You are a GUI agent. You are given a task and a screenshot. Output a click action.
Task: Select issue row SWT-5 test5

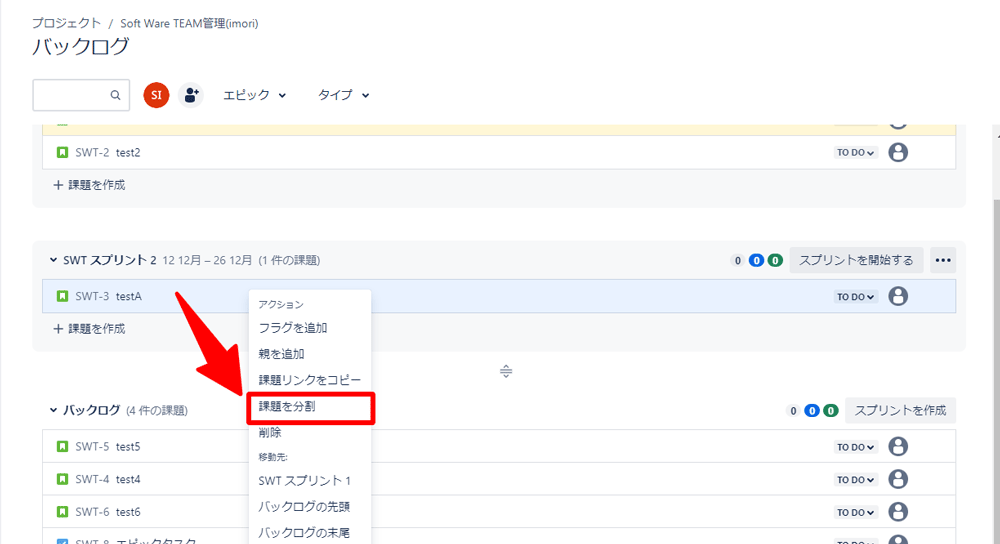tap(499, 446)
